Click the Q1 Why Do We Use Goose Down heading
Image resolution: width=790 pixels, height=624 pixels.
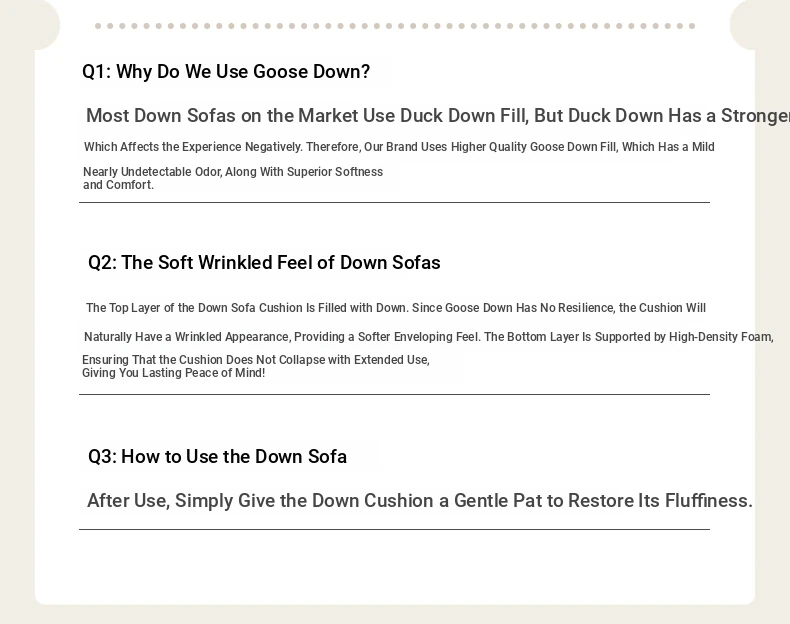226,72
